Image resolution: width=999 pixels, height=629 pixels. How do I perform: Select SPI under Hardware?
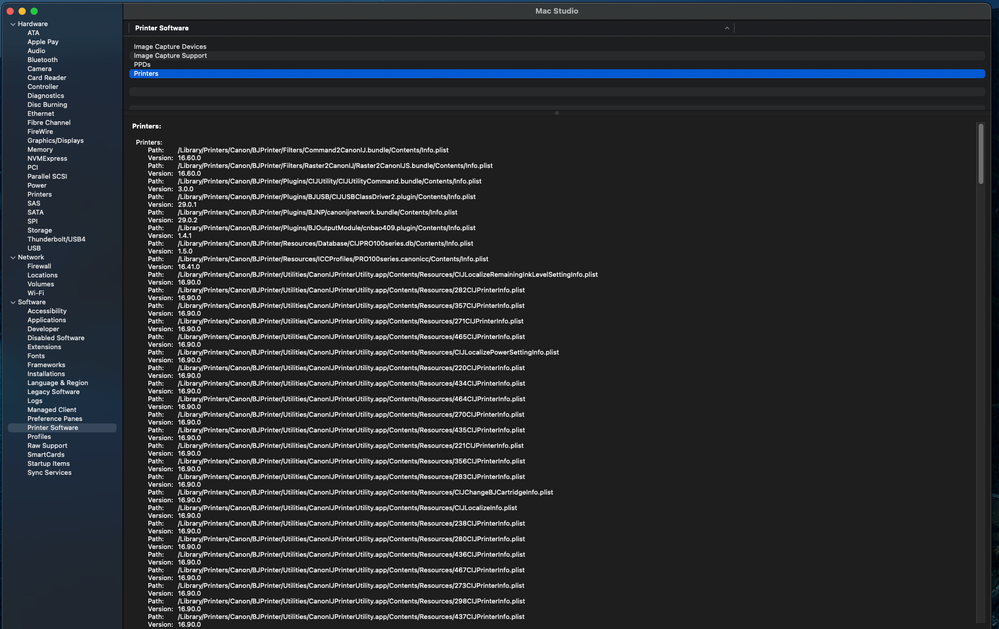click(32, 221)
